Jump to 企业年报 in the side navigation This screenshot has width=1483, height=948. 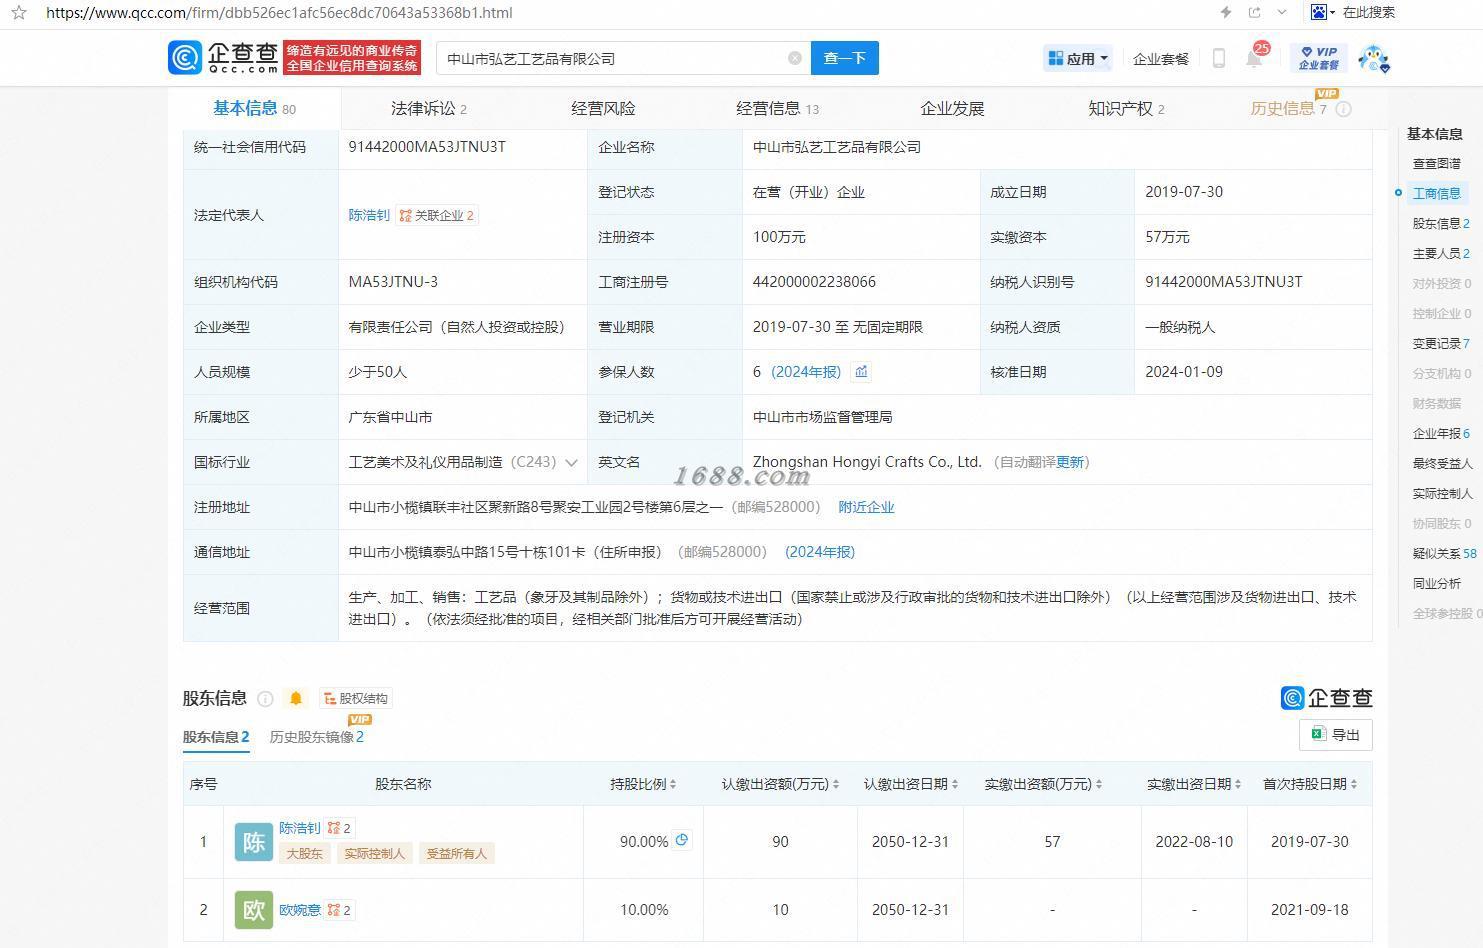point(1441,433)
